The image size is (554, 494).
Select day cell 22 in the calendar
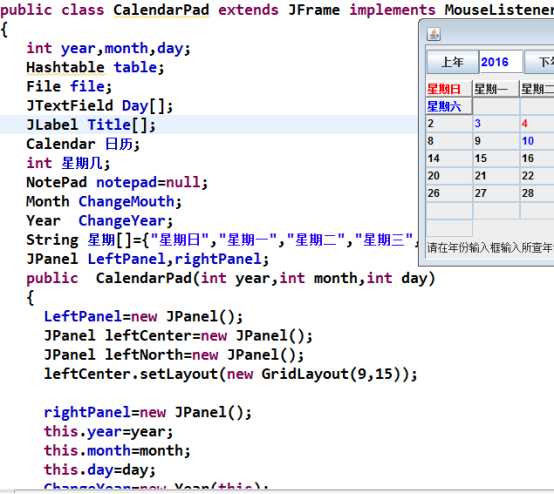[537, 175]
